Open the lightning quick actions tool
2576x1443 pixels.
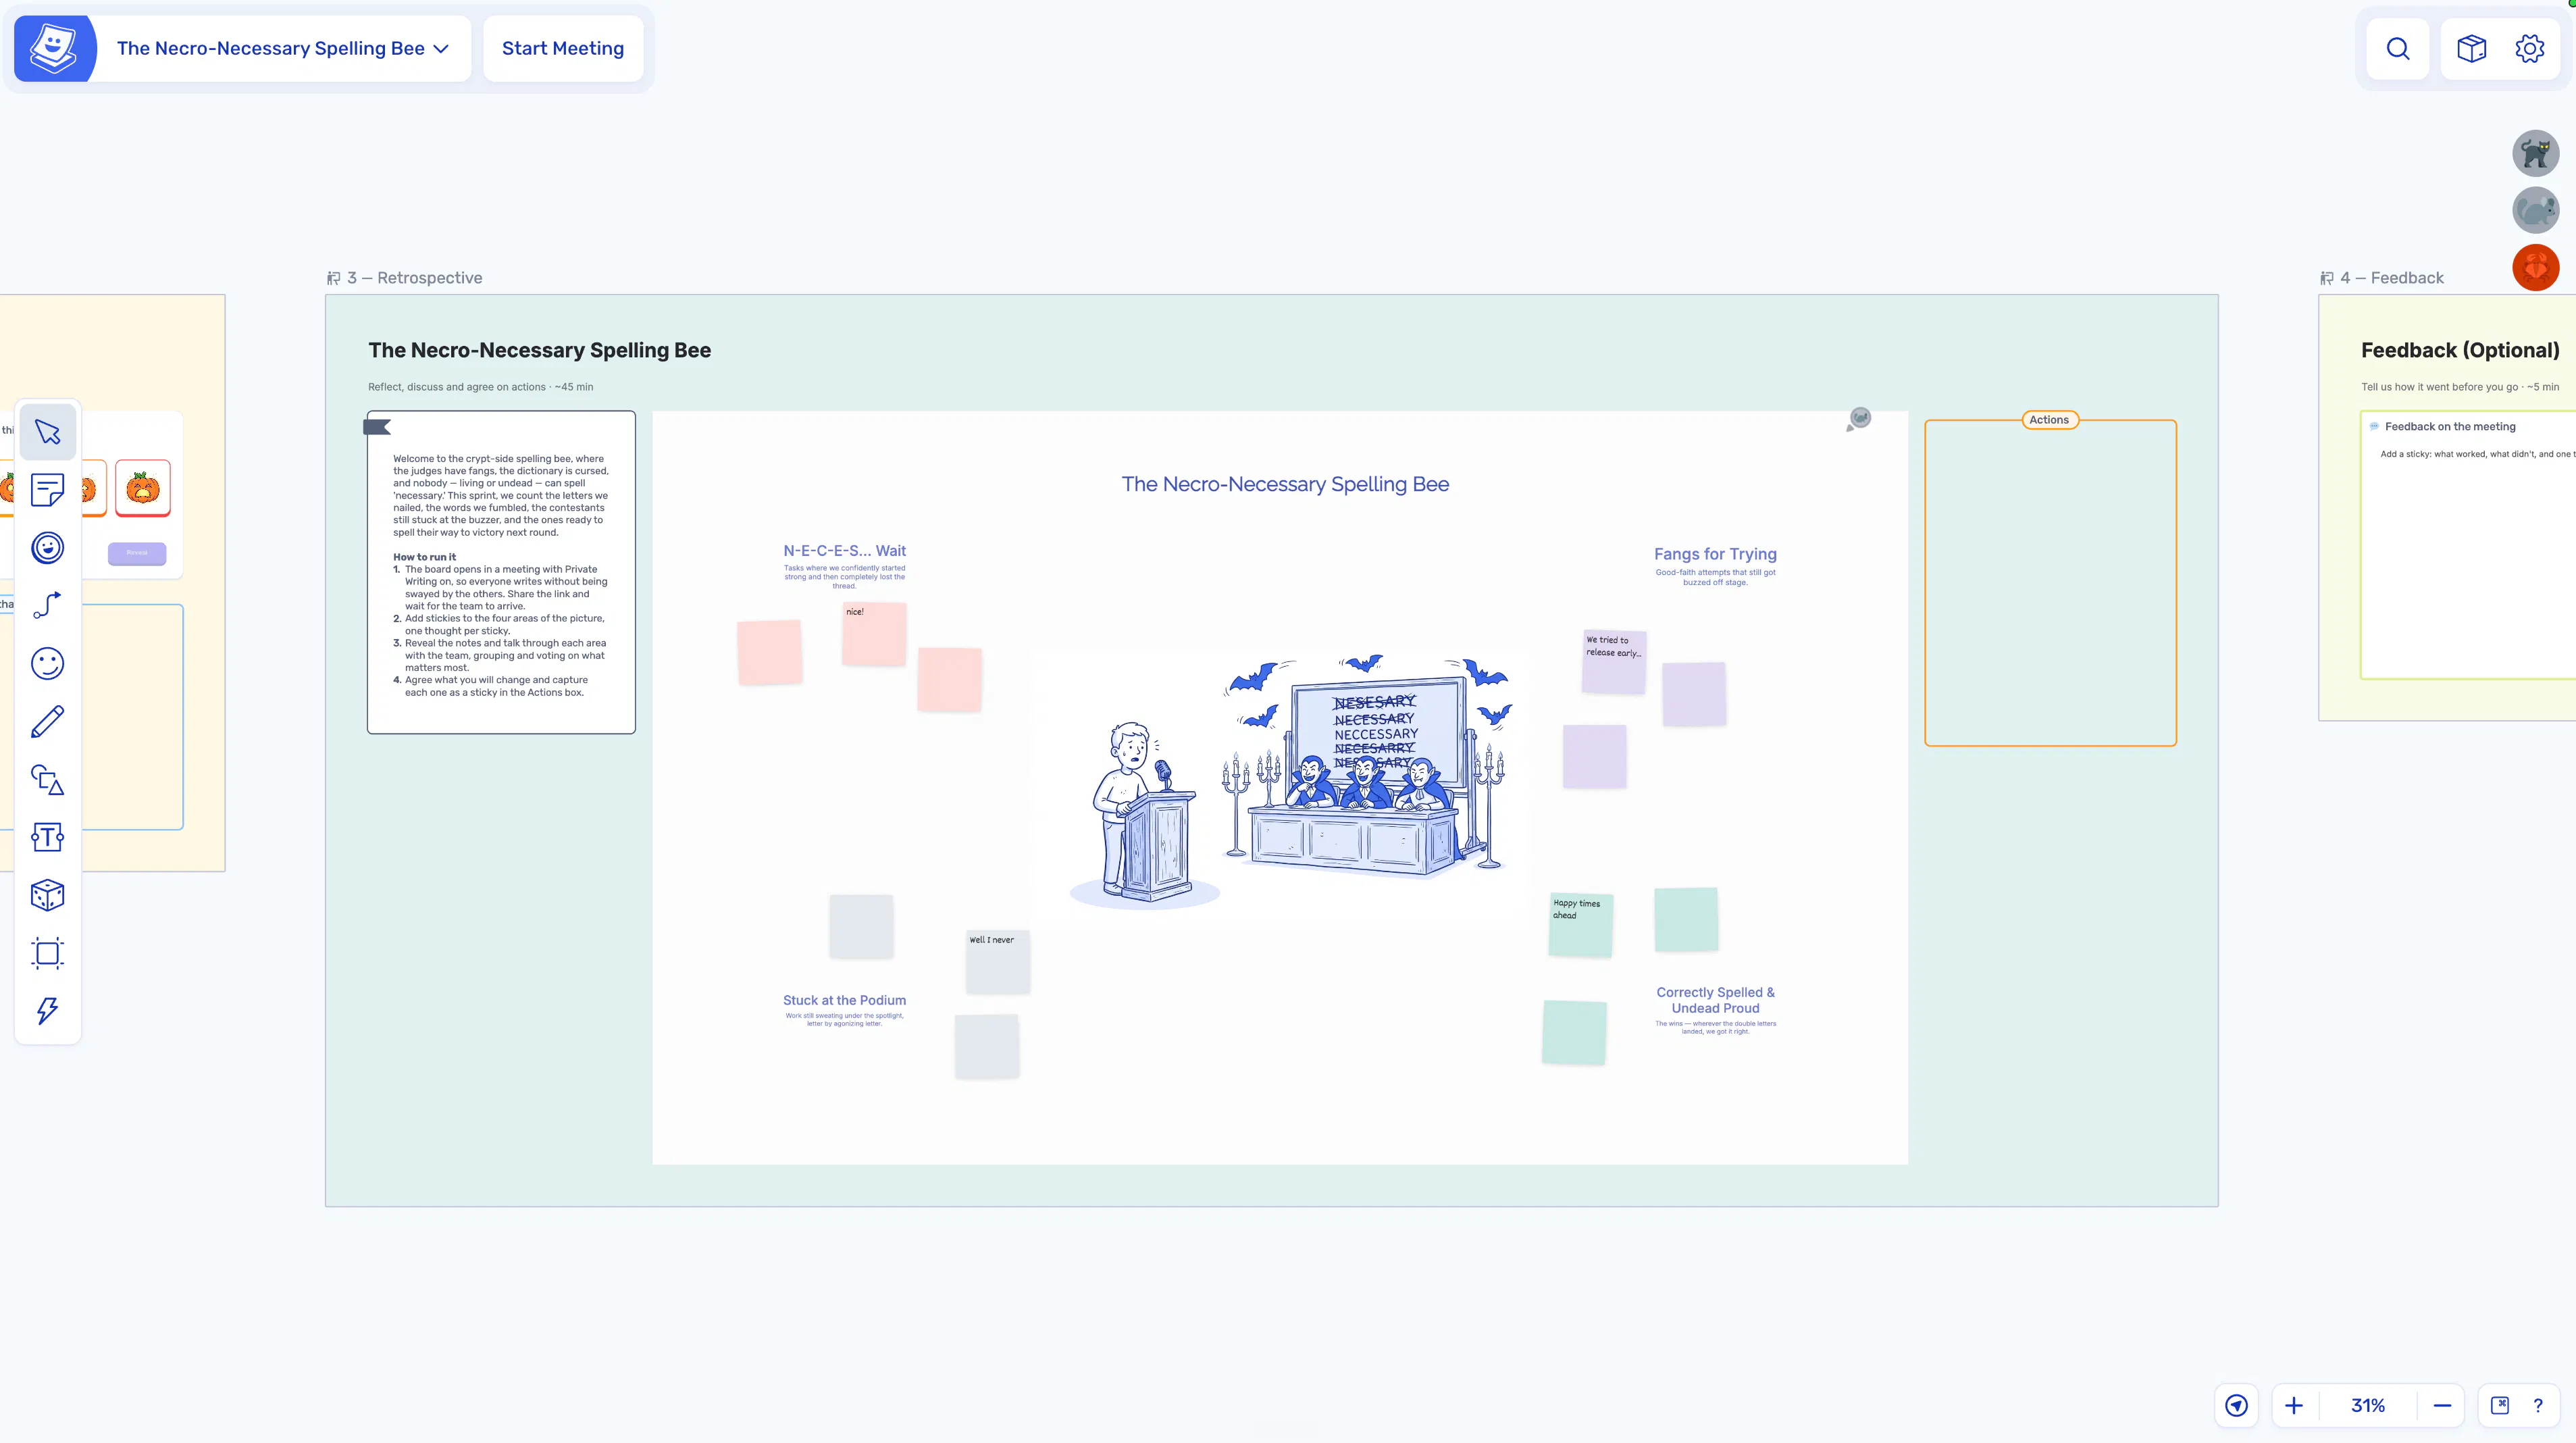click(x=47, y=1010)
